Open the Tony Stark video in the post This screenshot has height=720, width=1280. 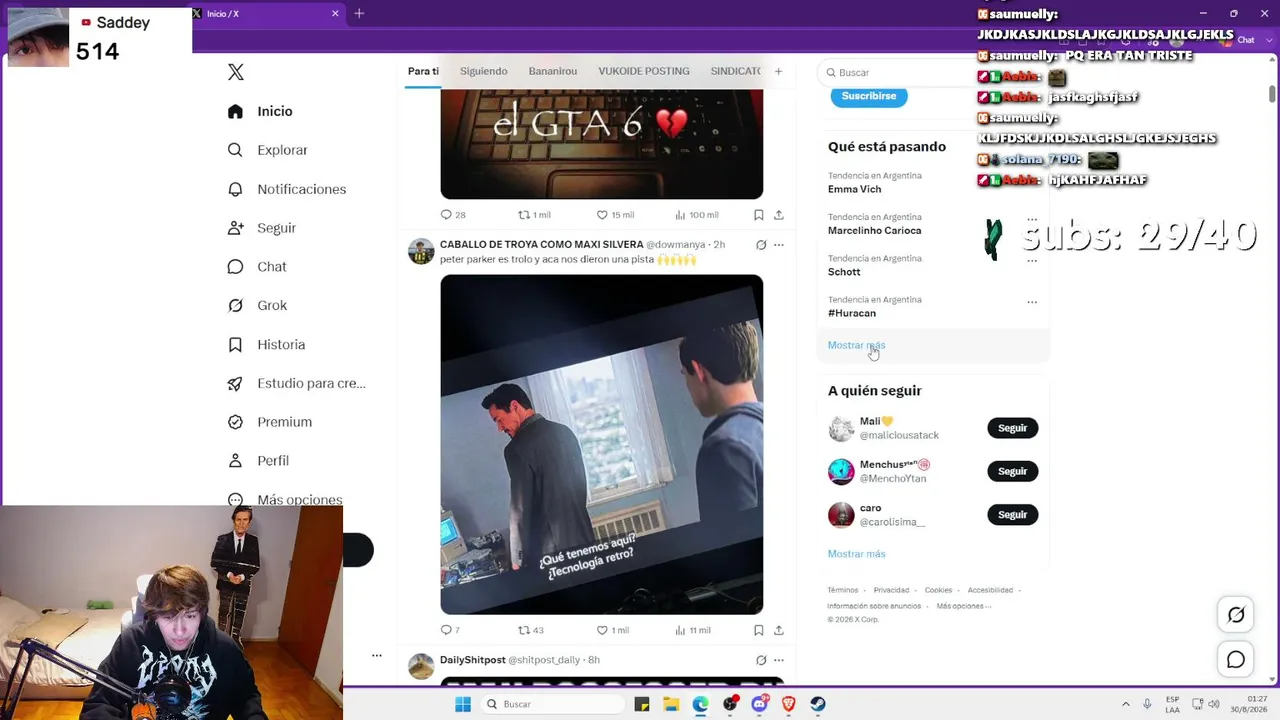point(602,445)
